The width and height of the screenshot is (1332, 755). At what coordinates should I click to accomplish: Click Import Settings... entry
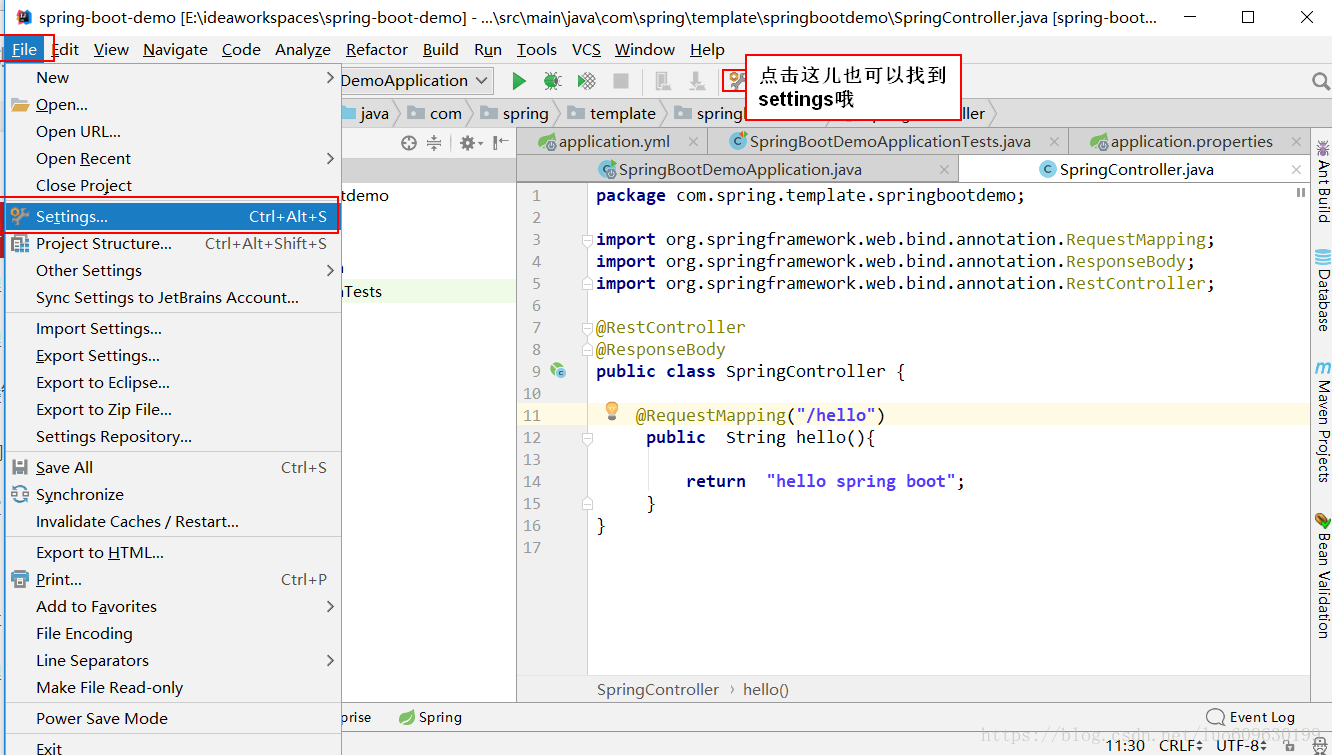[x=174, y=328]
